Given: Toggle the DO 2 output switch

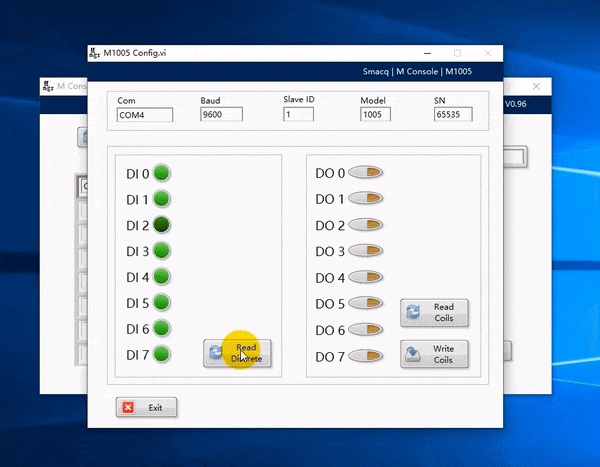Looking at the screenshot, I should tap(365, 225).
